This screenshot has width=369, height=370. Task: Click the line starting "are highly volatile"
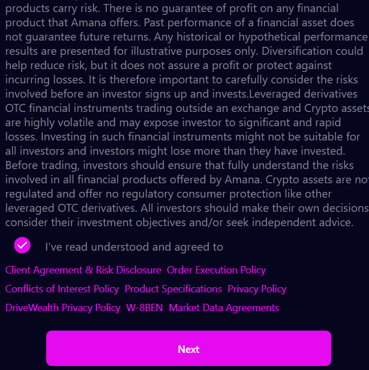coord(173,122)
